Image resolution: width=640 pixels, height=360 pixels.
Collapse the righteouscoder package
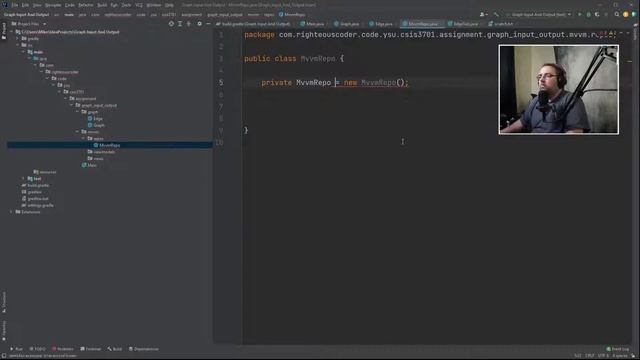[42, 72]
